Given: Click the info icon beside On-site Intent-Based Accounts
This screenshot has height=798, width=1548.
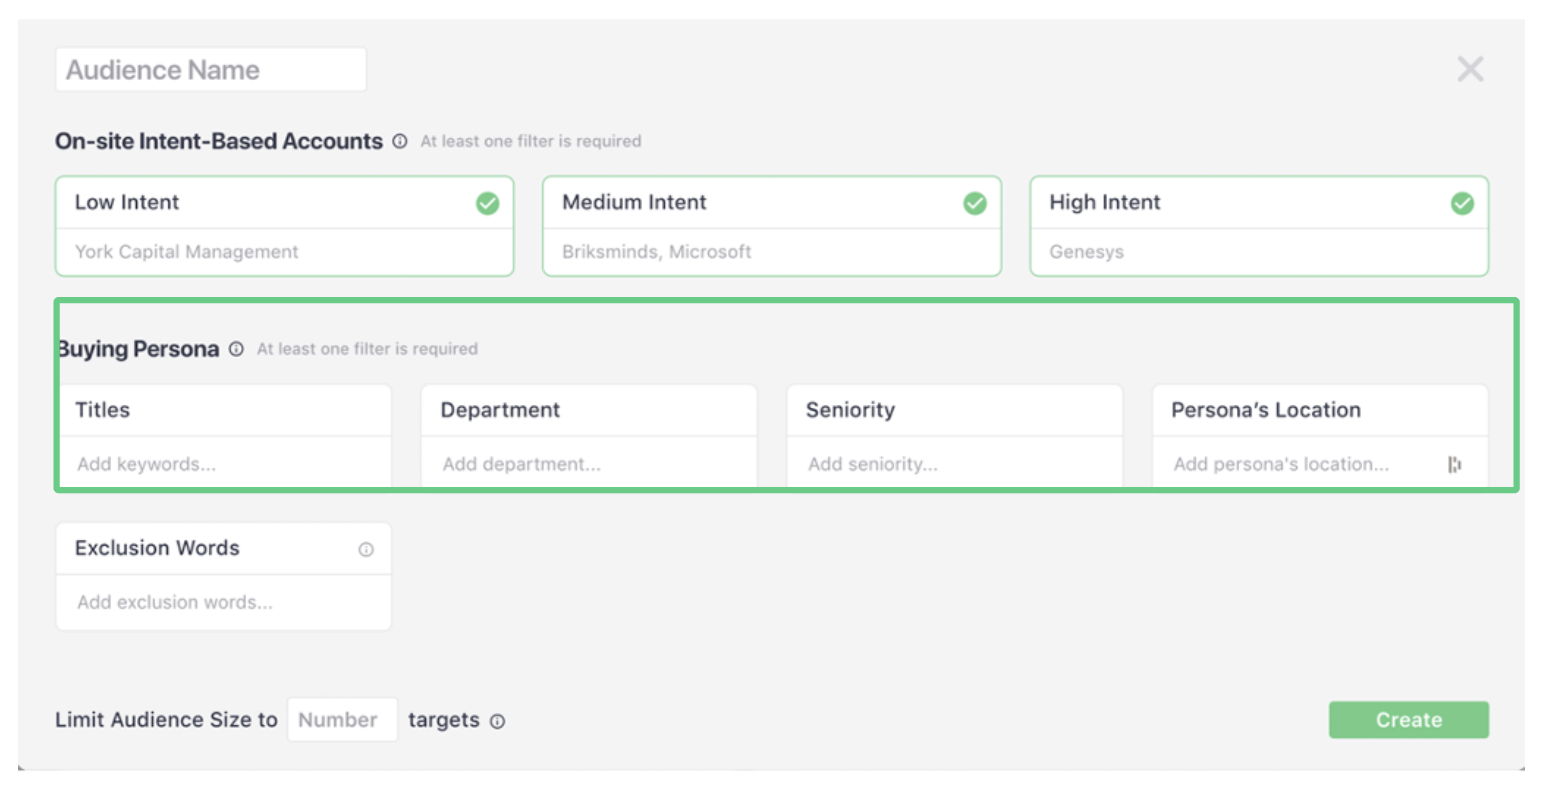Looking at the screenshot, I should point(400,142).
